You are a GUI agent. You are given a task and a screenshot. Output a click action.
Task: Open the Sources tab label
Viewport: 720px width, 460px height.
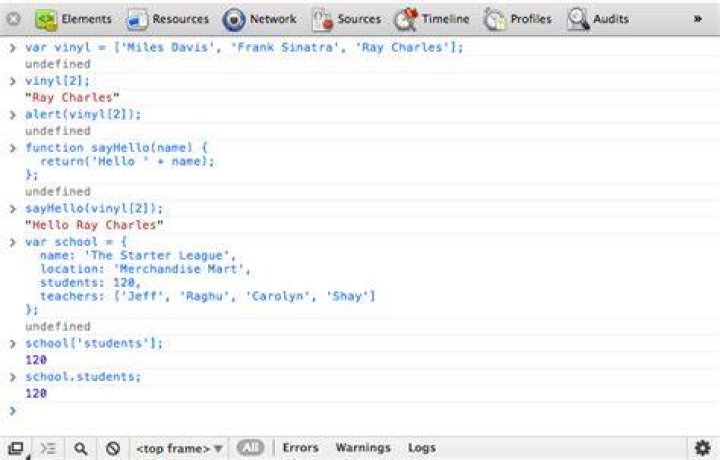[x=359, y=19]
